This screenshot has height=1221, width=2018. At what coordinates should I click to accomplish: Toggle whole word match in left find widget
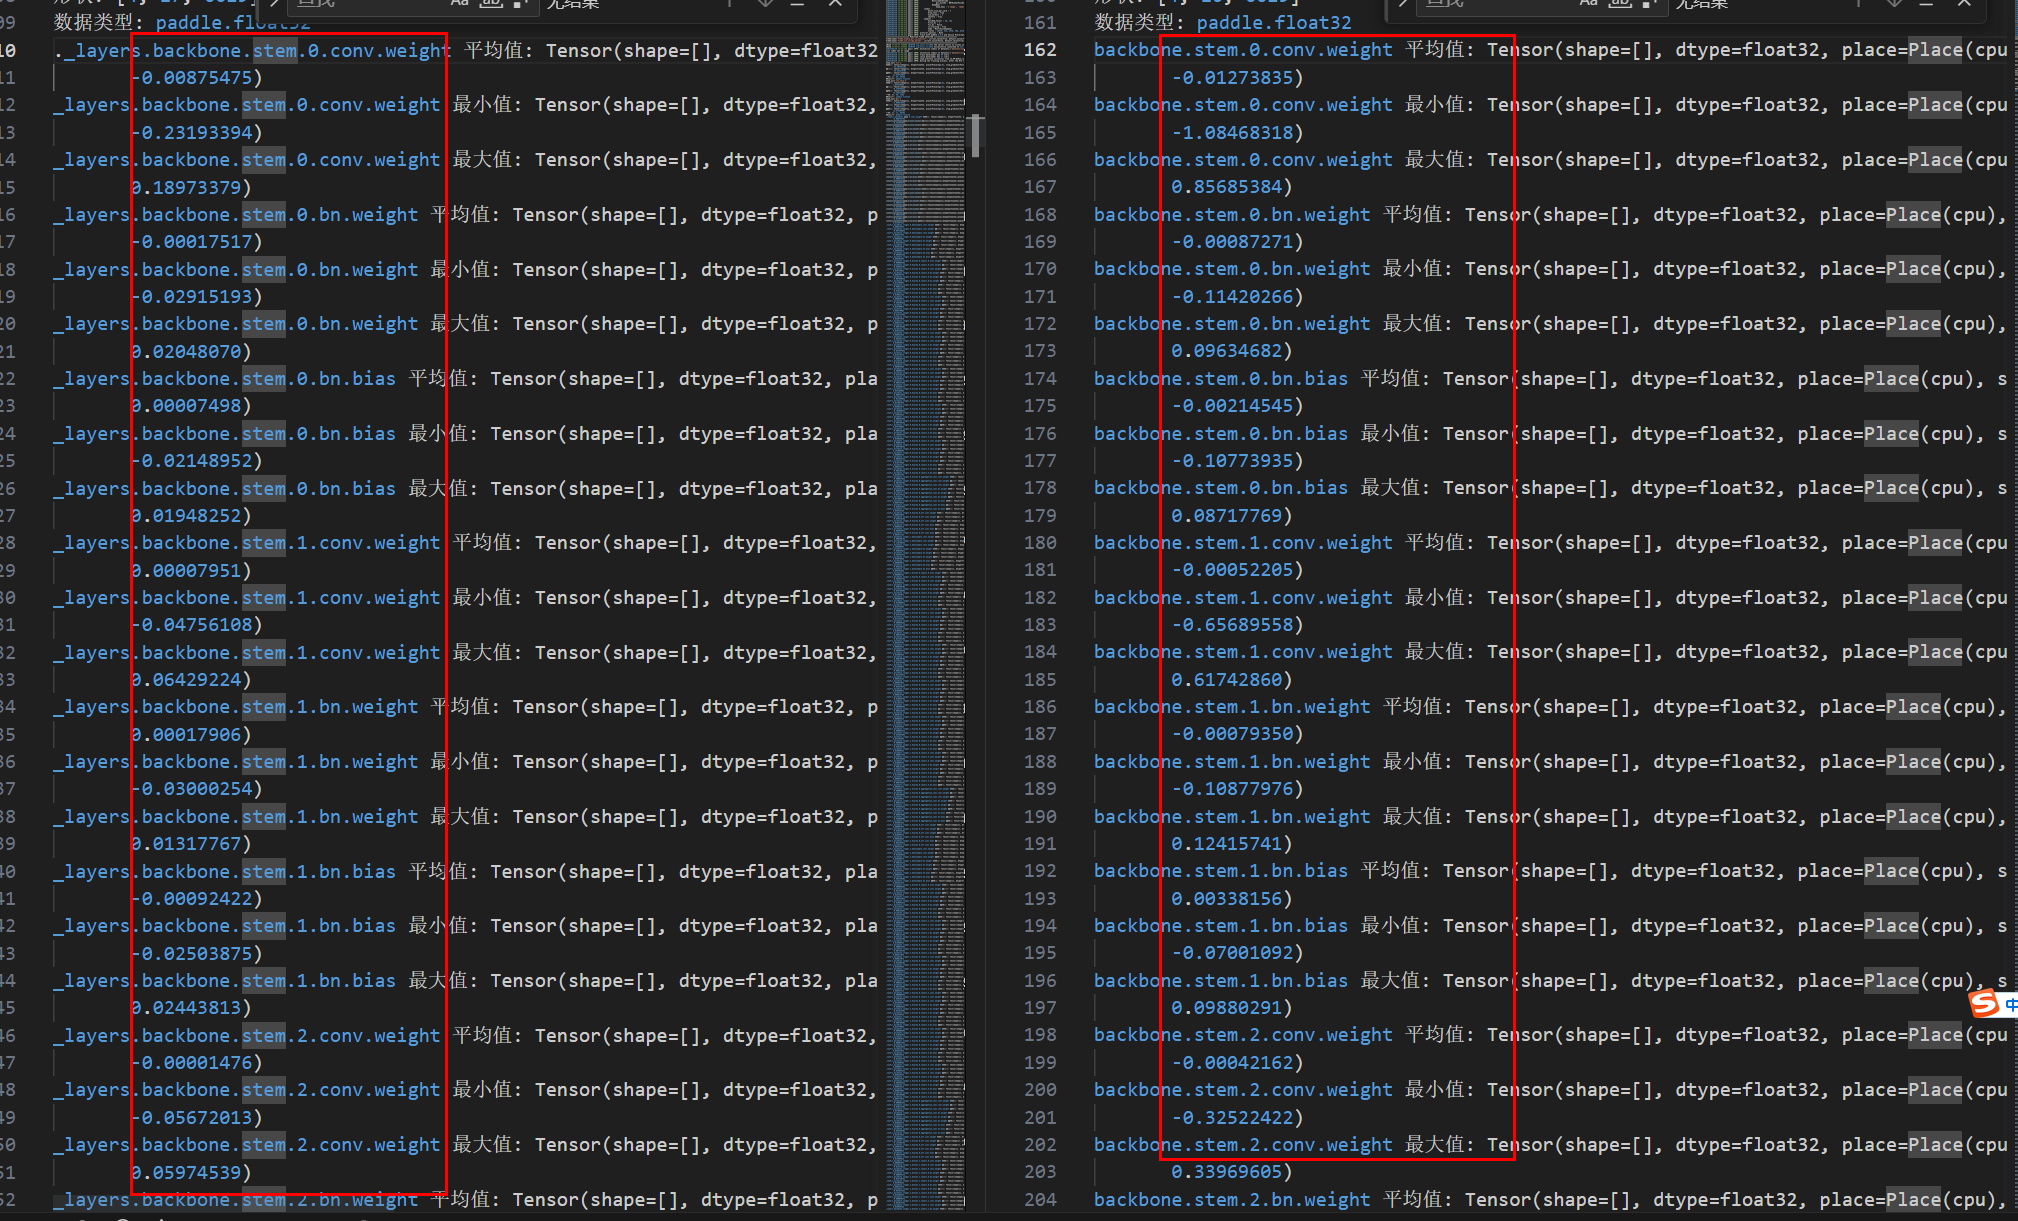point(490,3)
